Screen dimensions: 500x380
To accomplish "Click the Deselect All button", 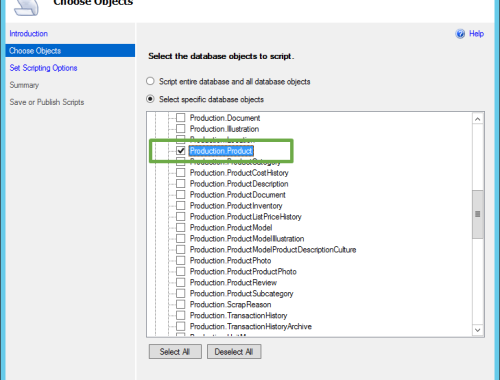I will pyautogui.click(x=234, y=352).
